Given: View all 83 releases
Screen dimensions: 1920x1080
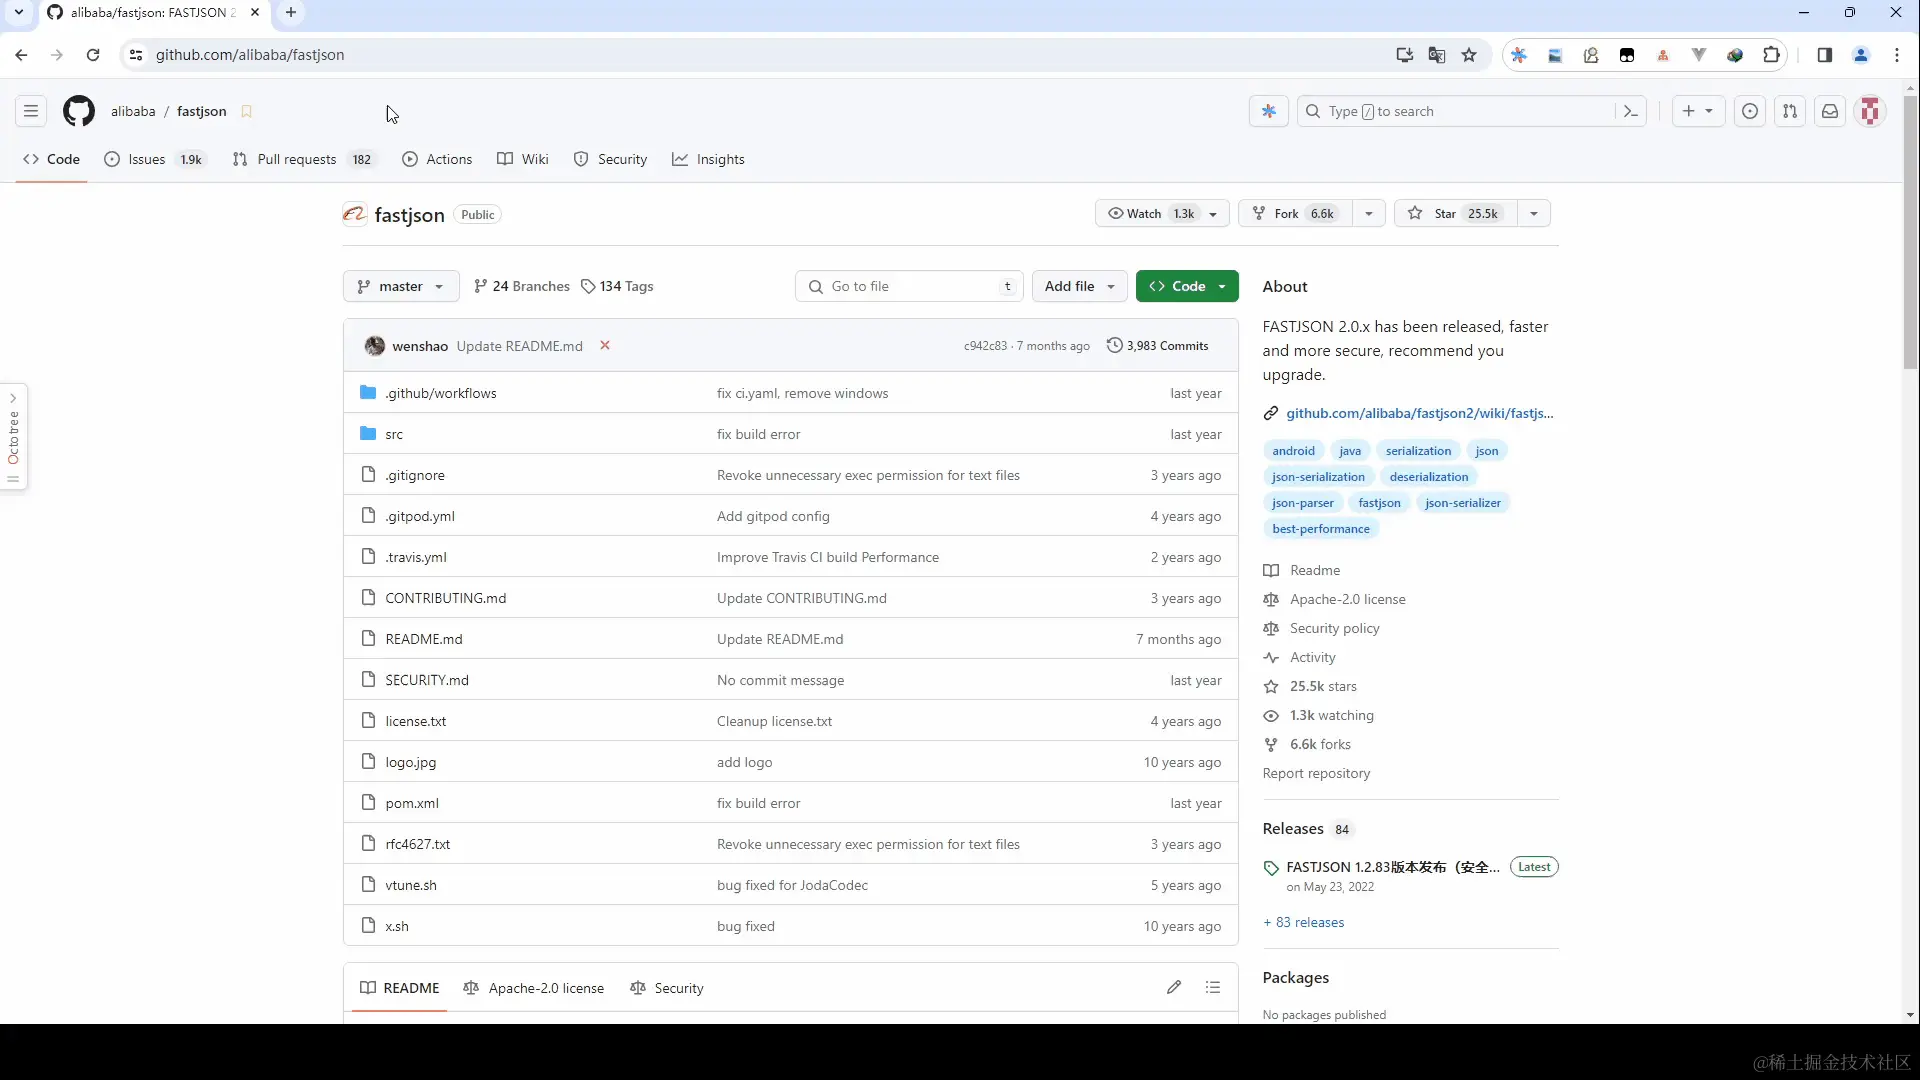Looking at the screenshot, I should 1304,922.
